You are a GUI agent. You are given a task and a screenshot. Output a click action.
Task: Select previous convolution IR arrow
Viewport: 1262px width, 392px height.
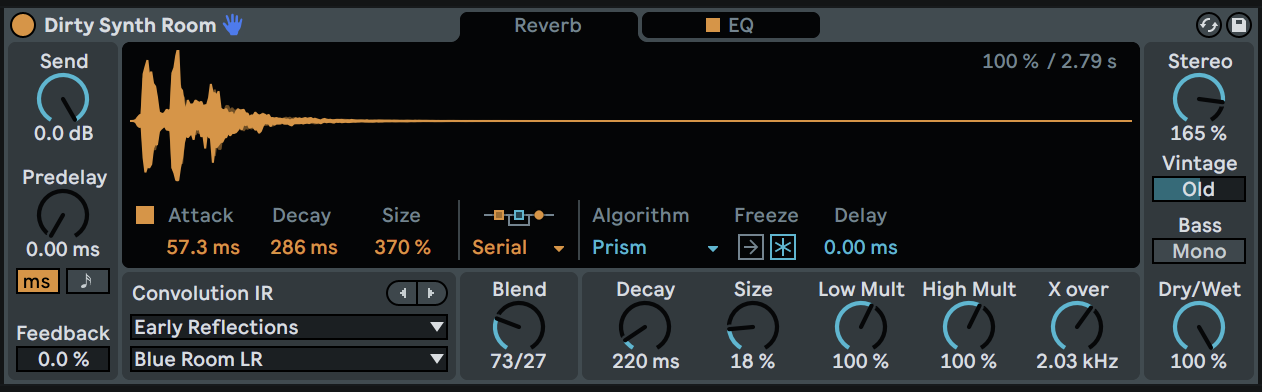tap(402, 293)
